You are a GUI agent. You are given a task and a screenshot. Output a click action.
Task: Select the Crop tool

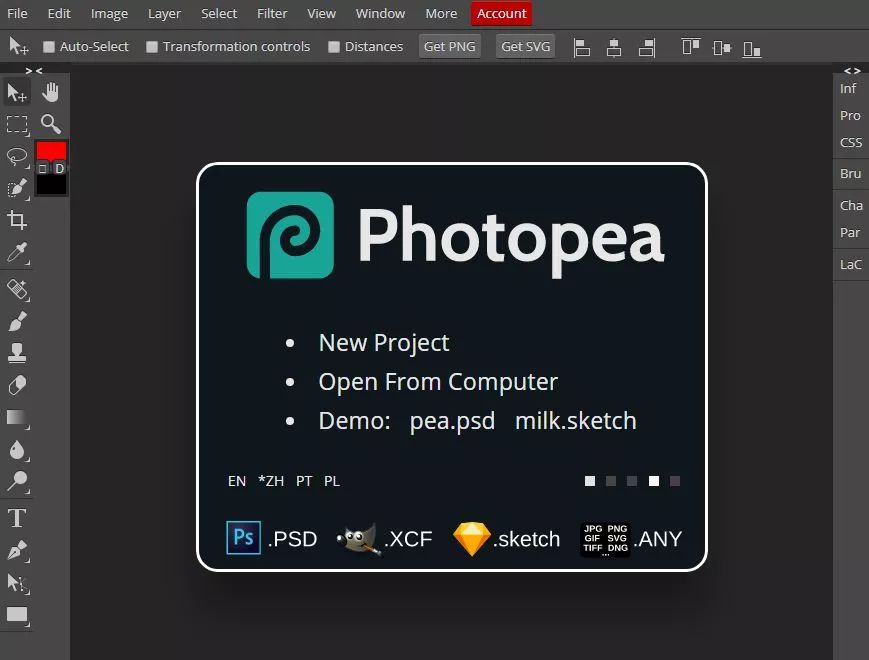pos(17,220)
